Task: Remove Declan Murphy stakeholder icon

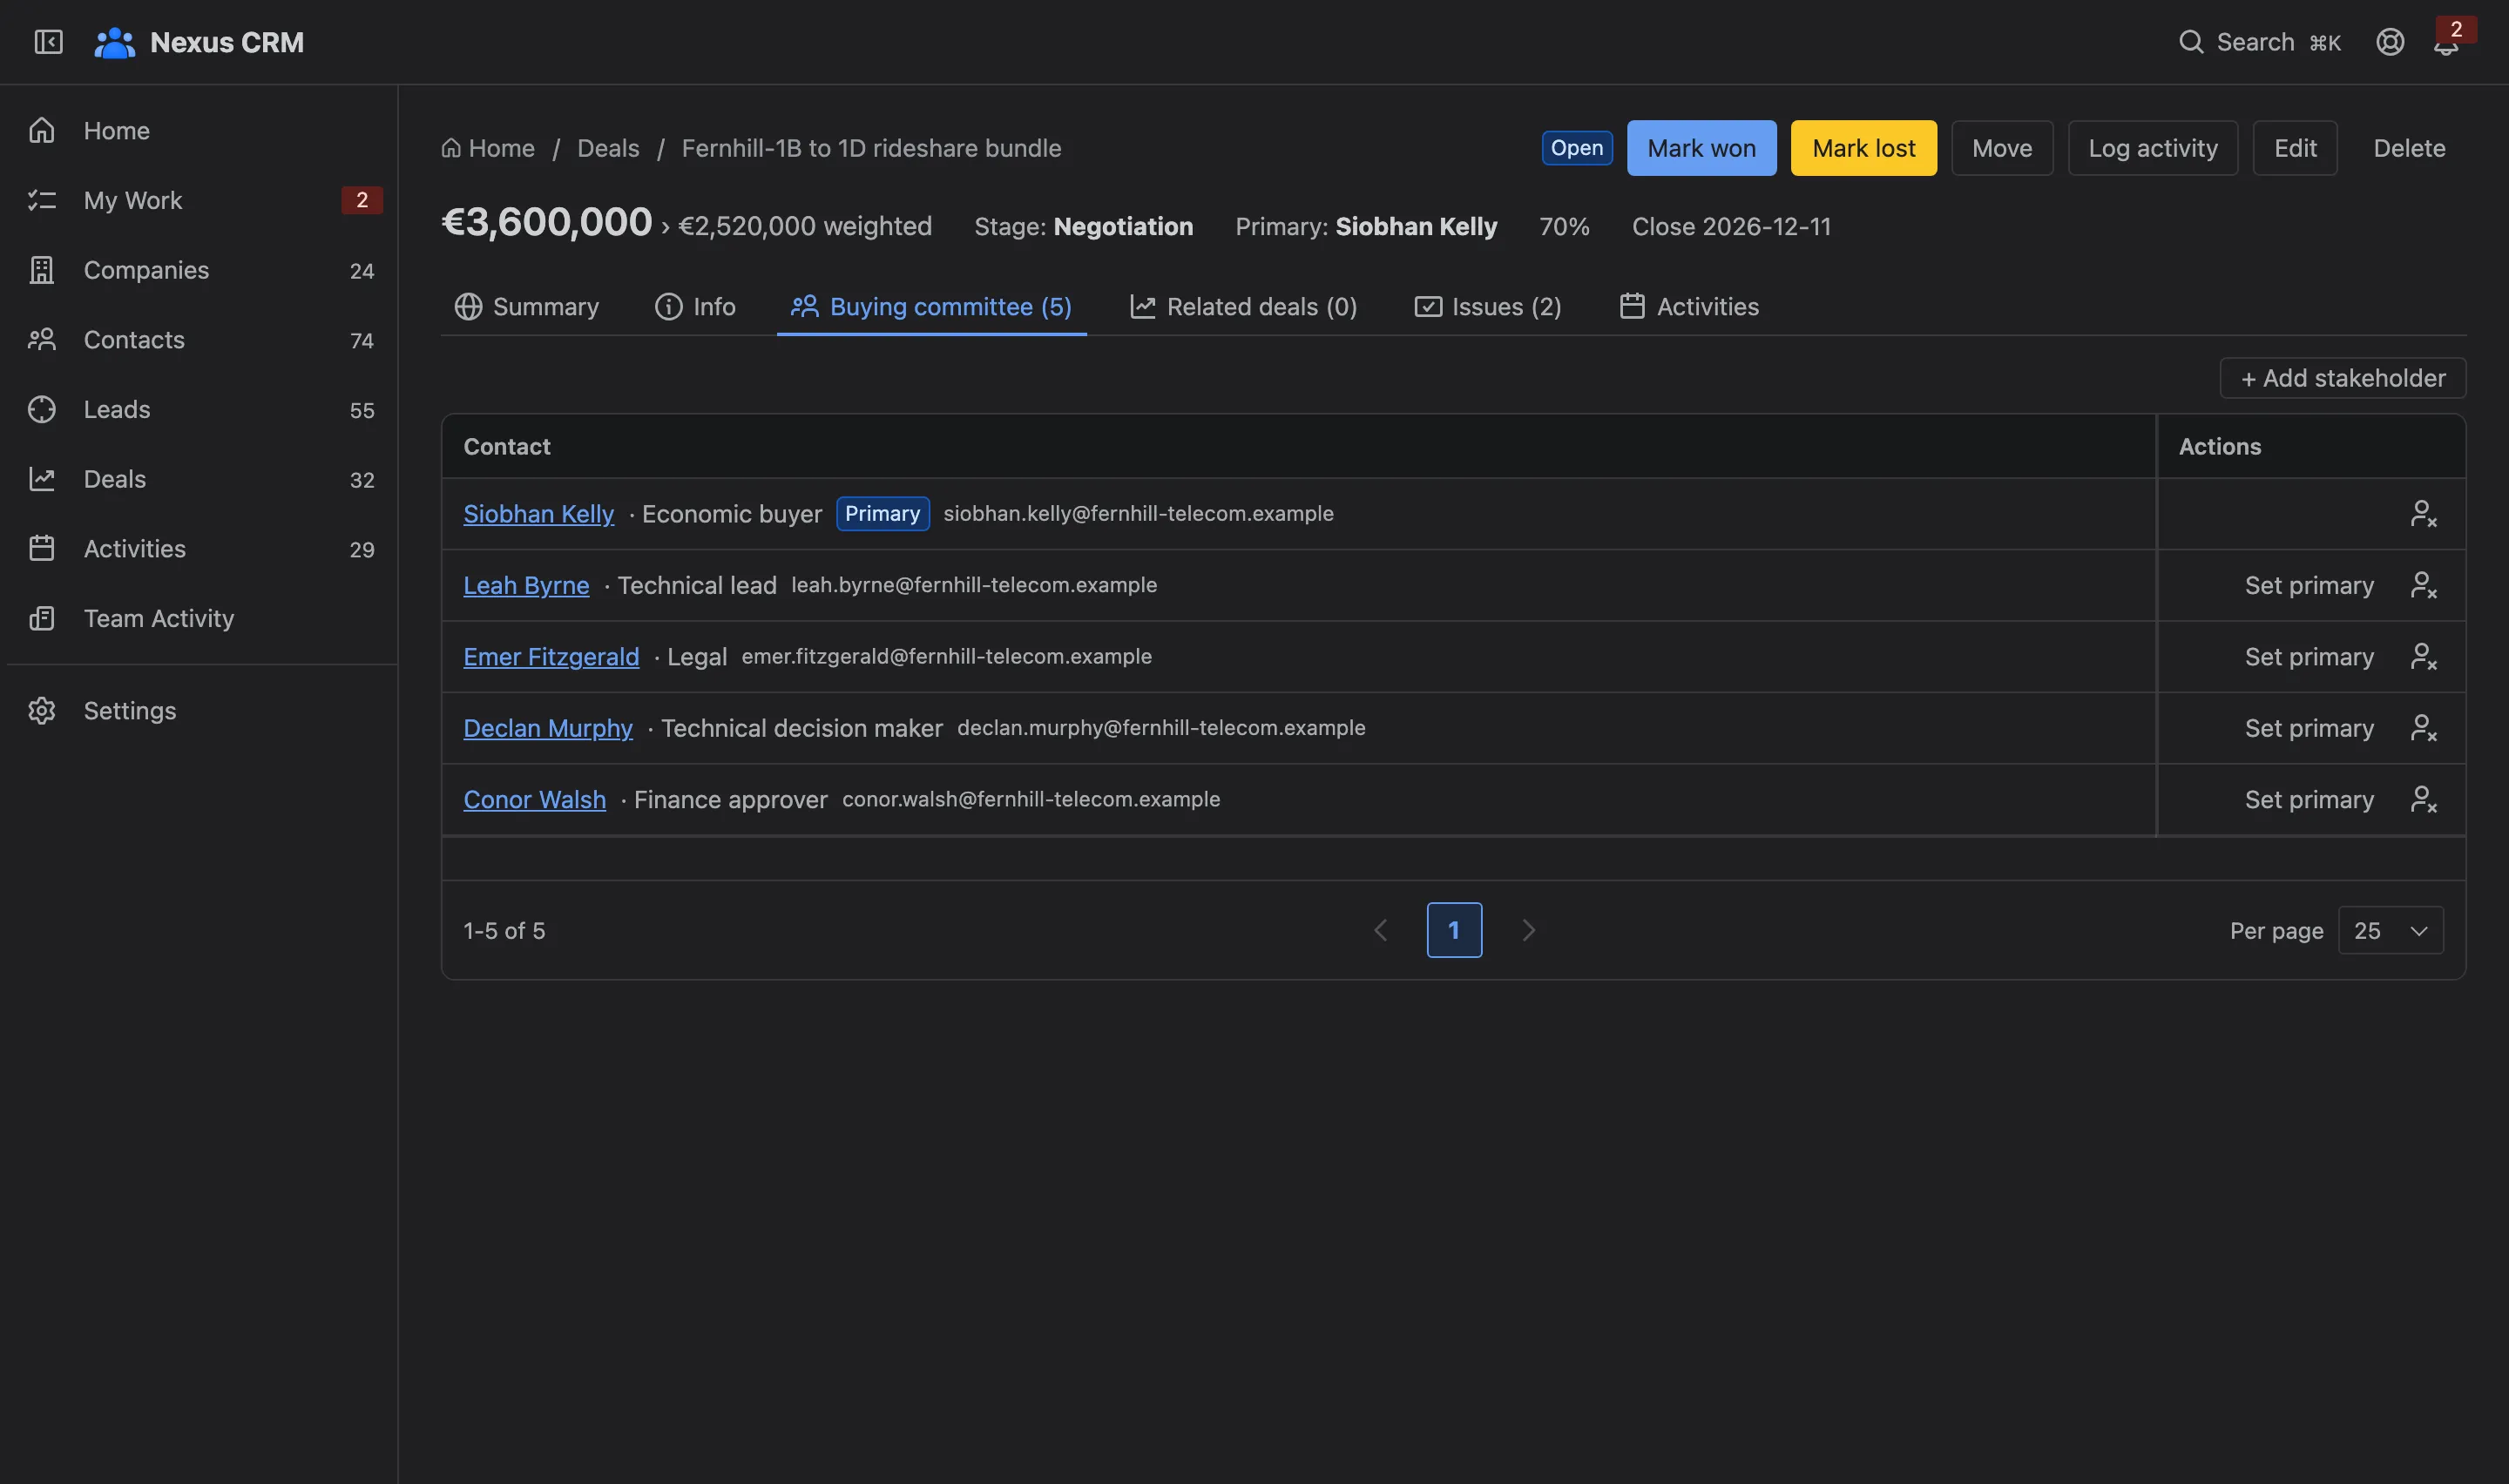Action: pyautogui.click(x=2423, y=728)
